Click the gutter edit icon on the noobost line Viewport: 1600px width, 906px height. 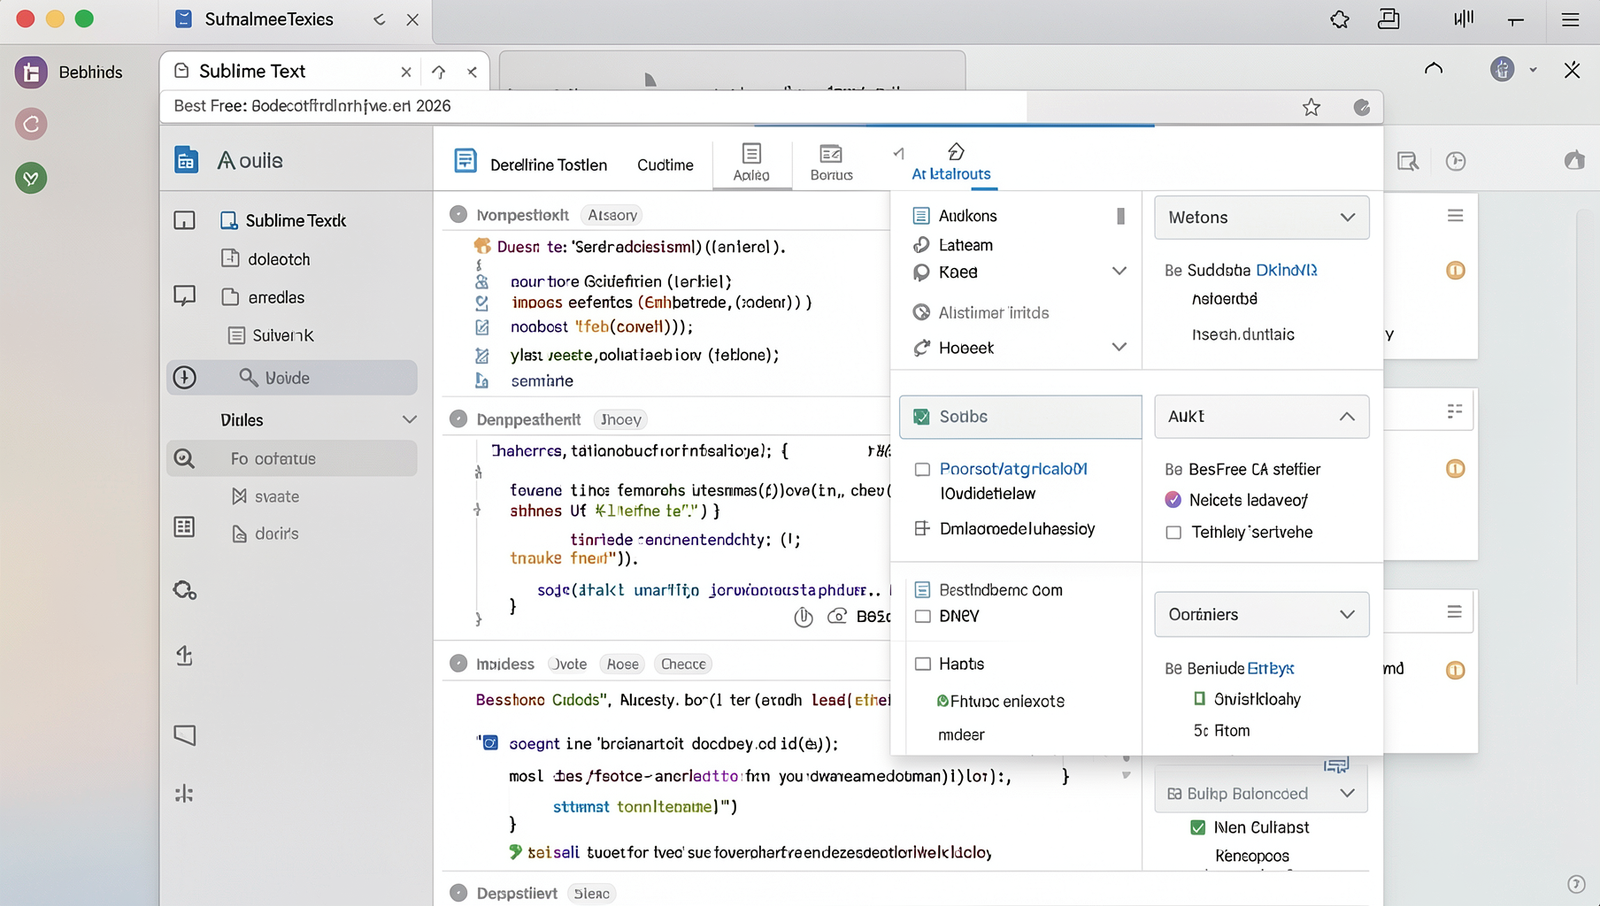pyautogui.click(x=482, y=327)
